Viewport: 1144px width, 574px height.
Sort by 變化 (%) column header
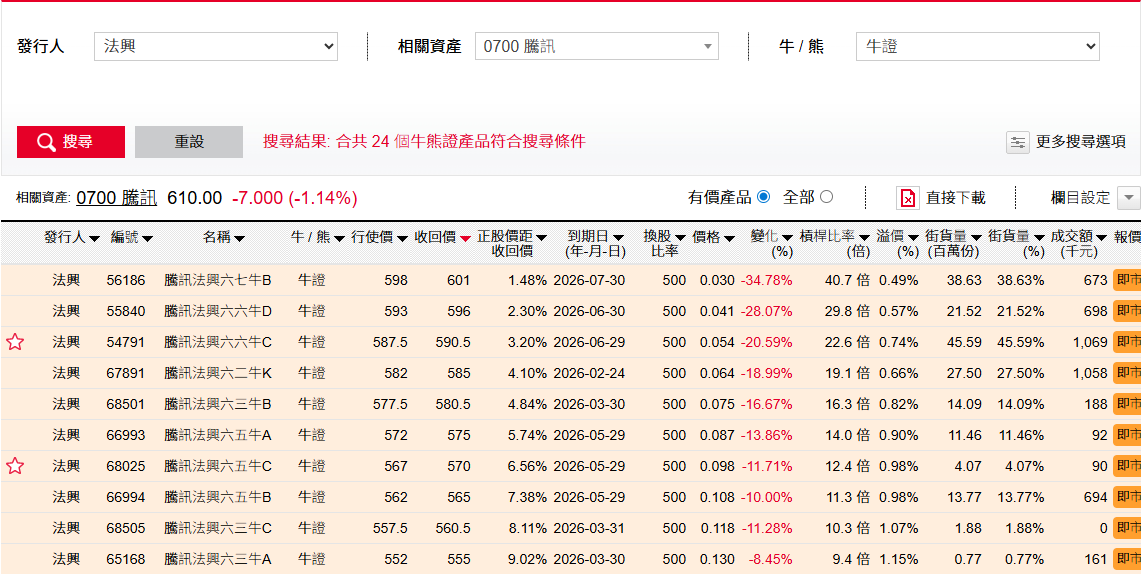pyautogui.click(x=772, y=244)
